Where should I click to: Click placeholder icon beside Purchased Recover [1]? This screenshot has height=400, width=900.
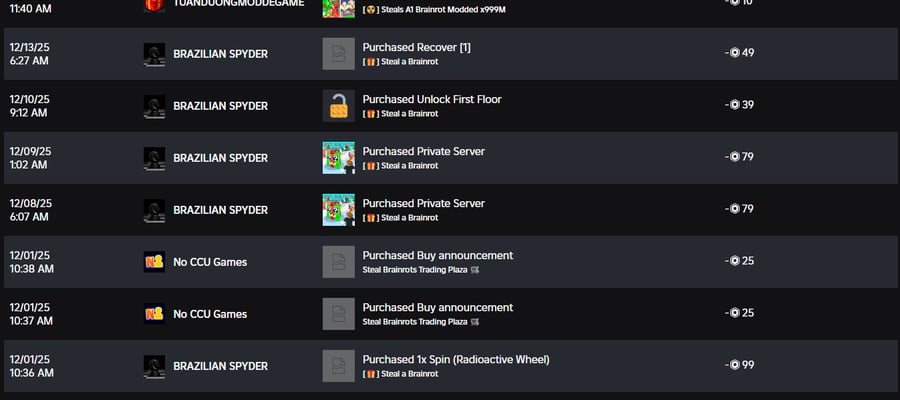click(339, 54)
